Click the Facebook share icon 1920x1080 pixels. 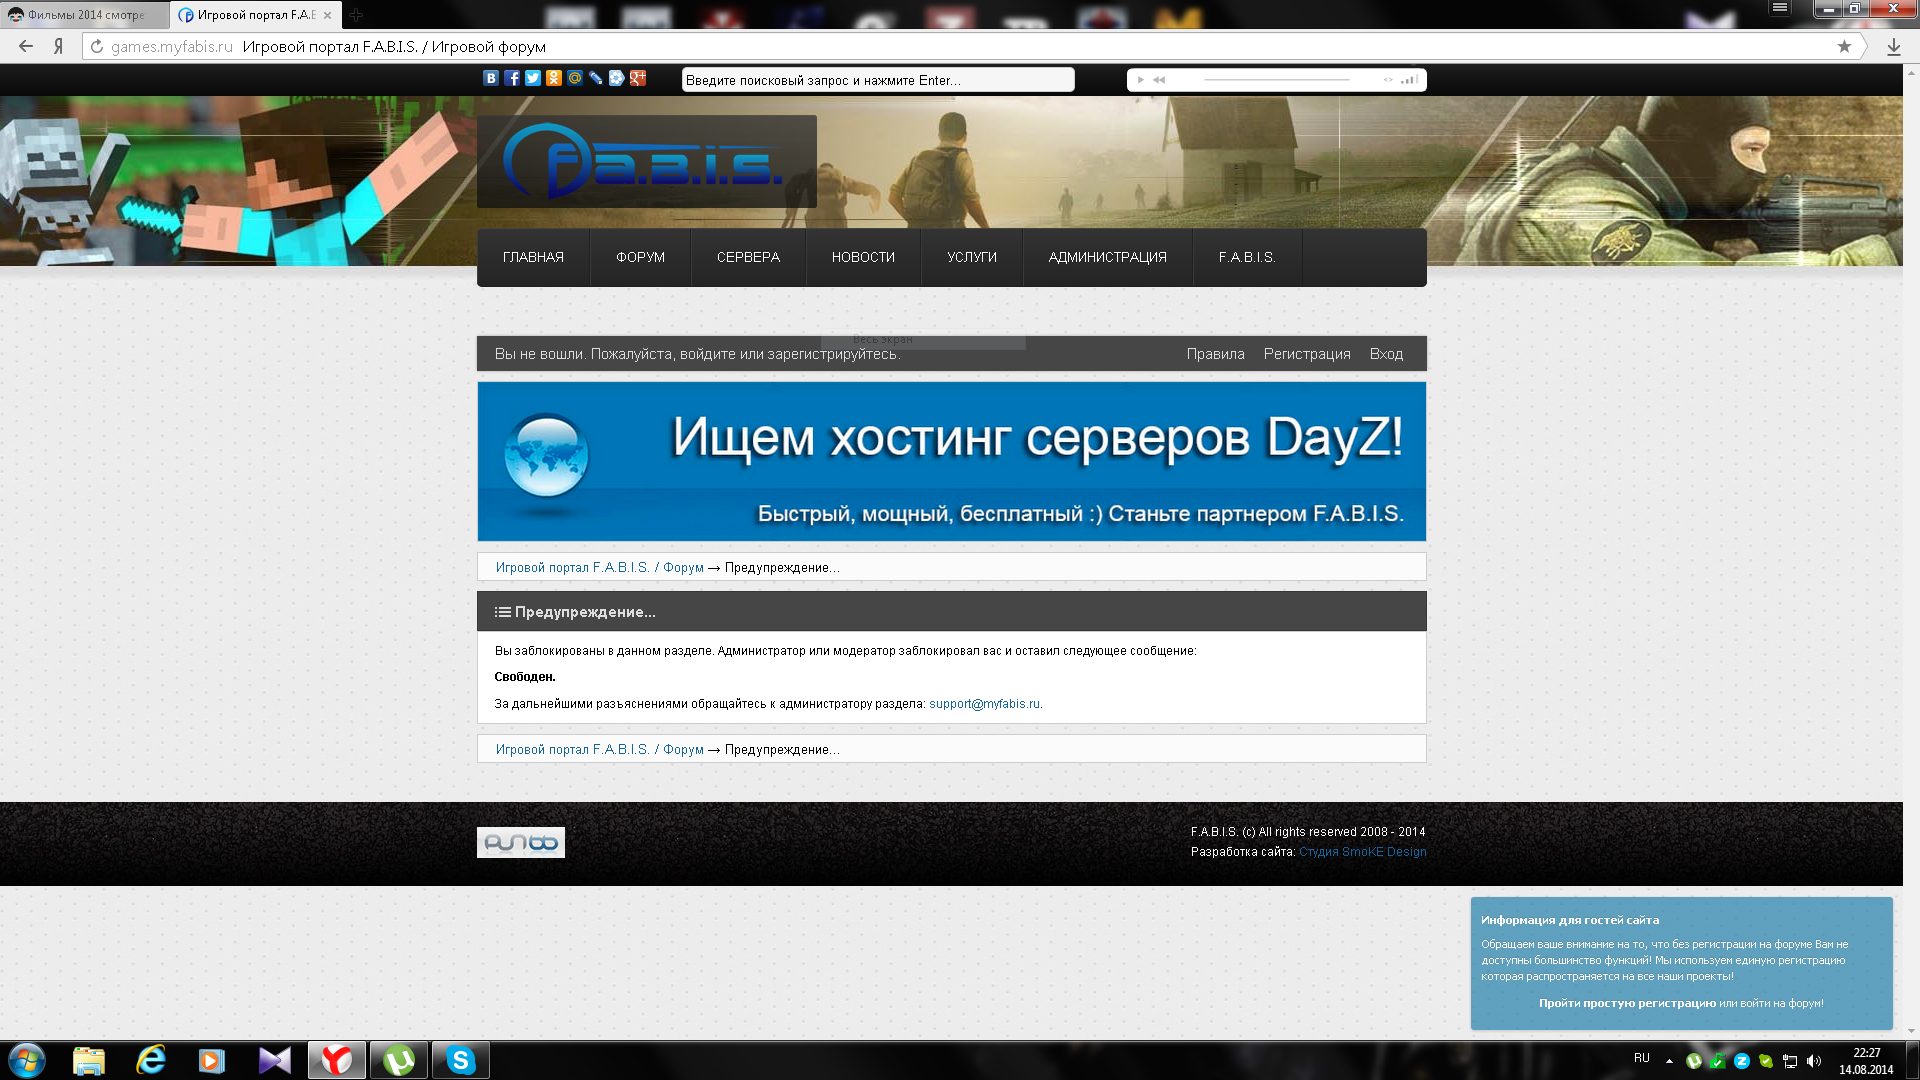[x=512, y=78]
